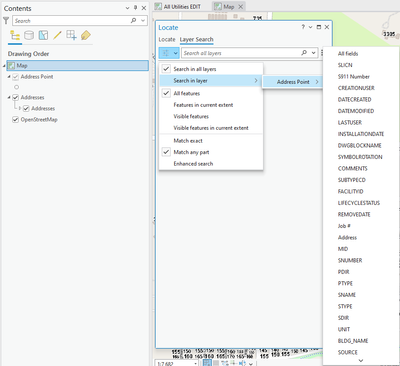Select List By Drawing Order icon
The image size is (400, 366).
(x=15, y=35)
